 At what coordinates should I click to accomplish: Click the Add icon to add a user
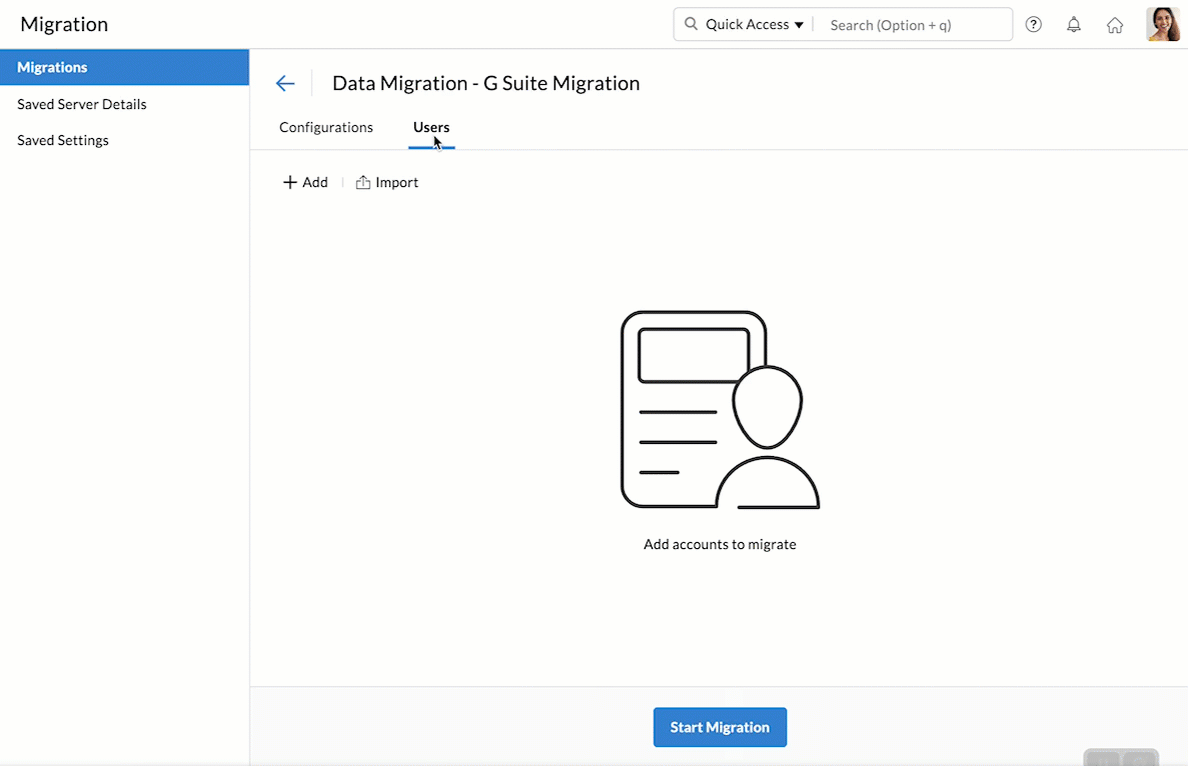click(x=289, y=182)
